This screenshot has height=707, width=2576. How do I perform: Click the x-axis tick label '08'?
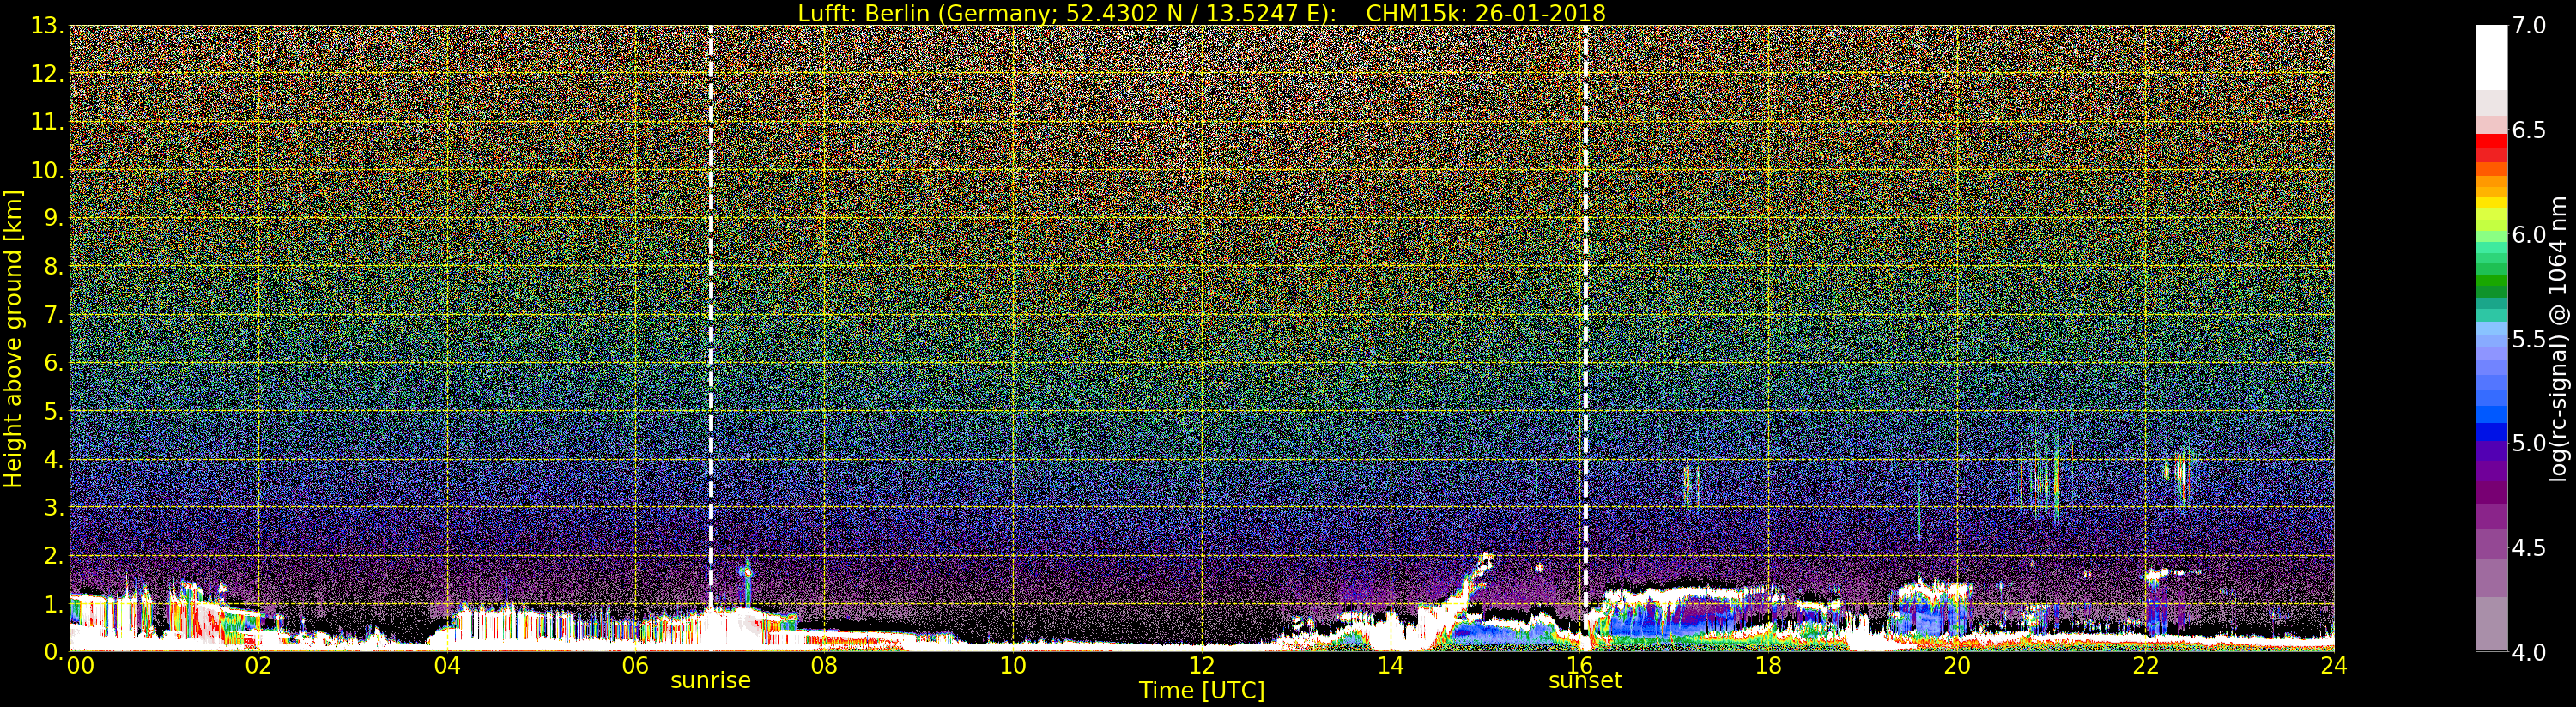tap(824, 666)
